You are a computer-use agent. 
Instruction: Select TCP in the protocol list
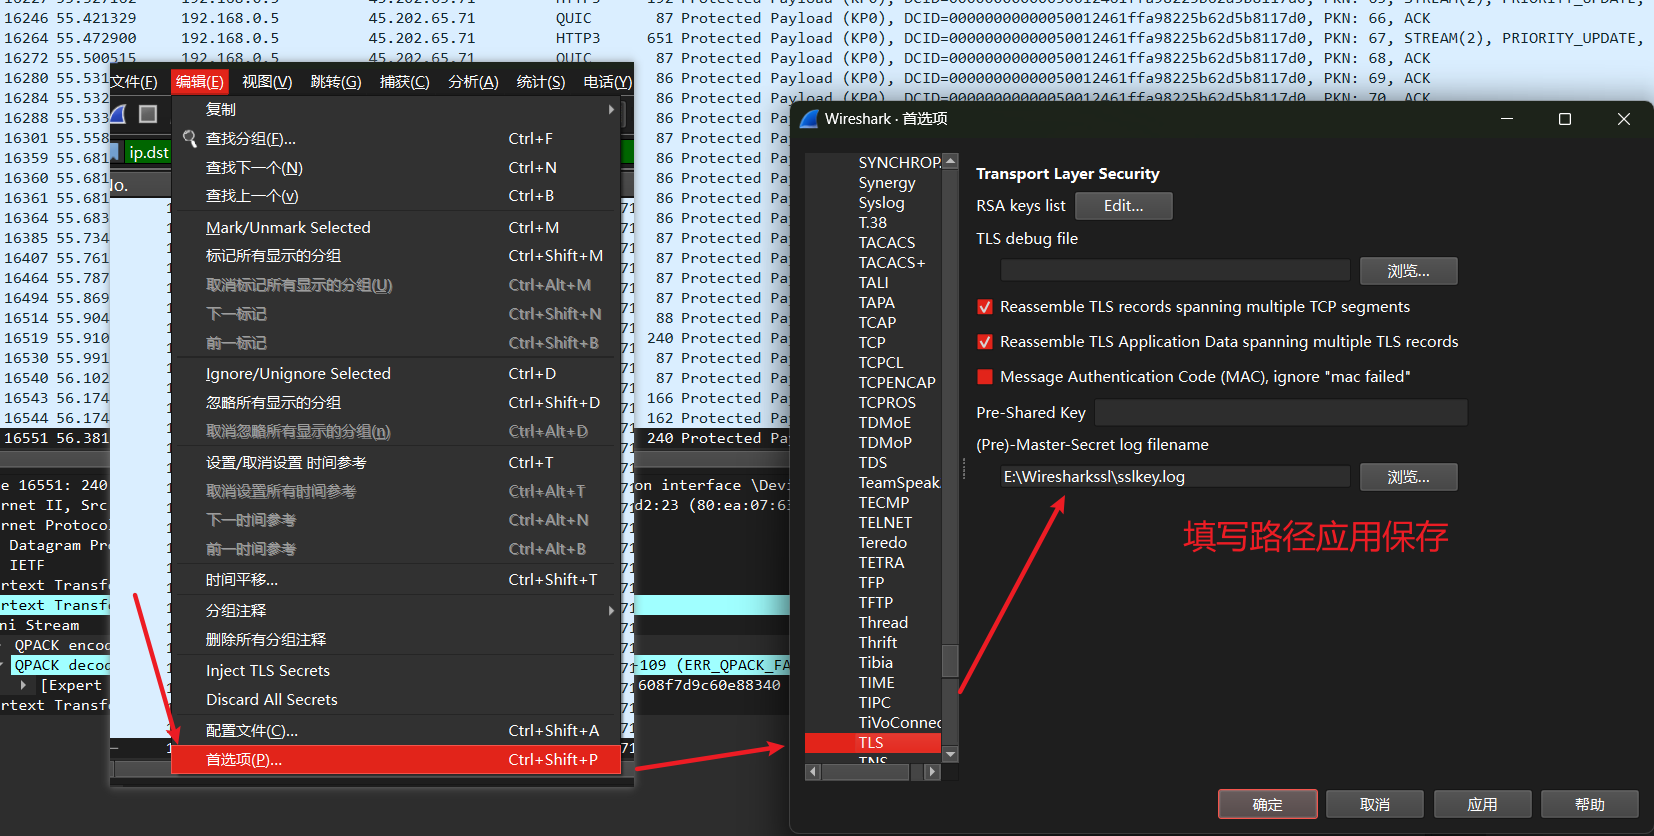click(872, 343)
